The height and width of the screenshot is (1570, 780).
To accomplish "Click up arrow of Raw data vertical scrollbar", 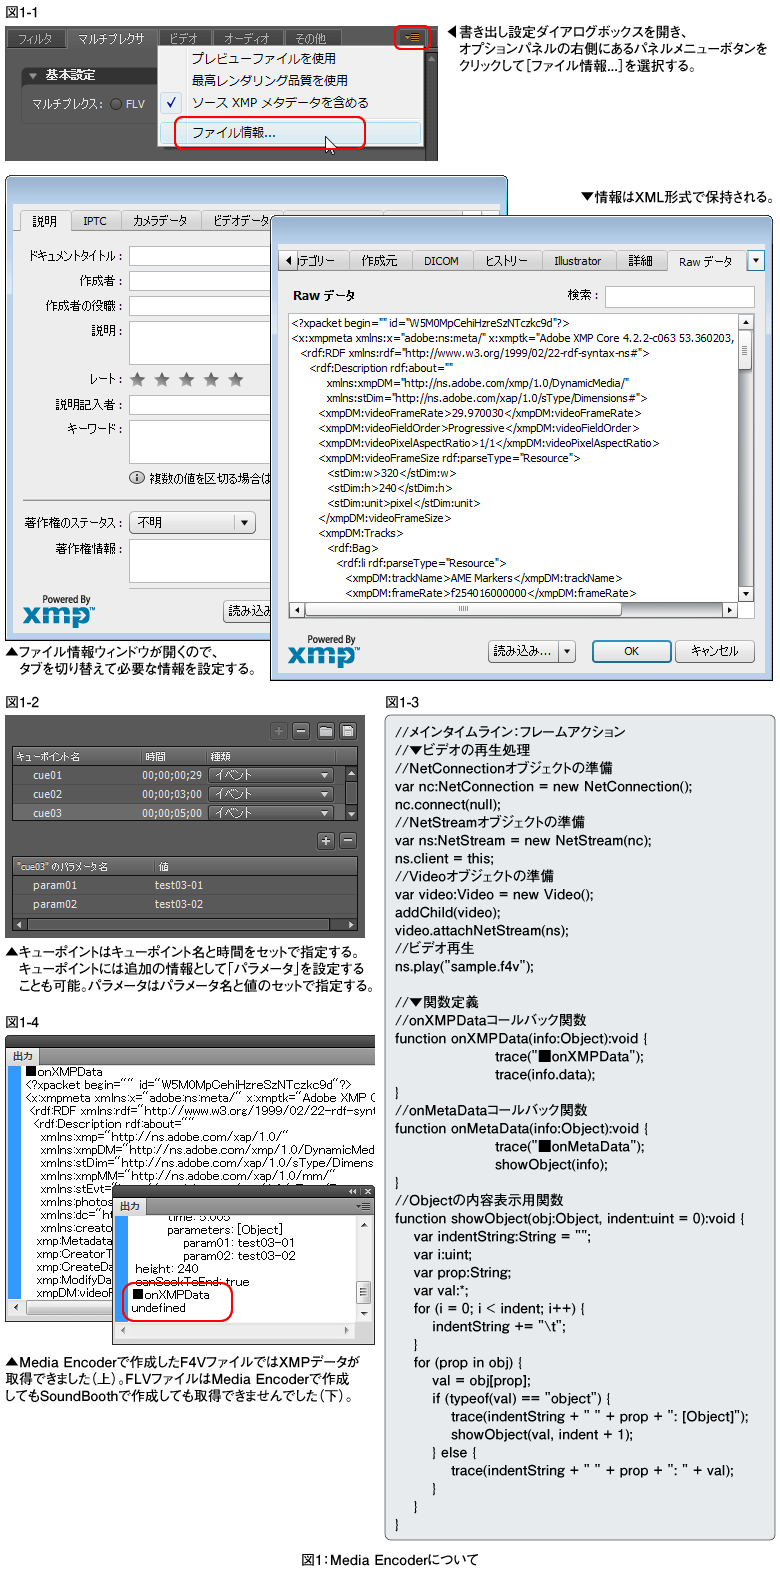I will point(745,322).
